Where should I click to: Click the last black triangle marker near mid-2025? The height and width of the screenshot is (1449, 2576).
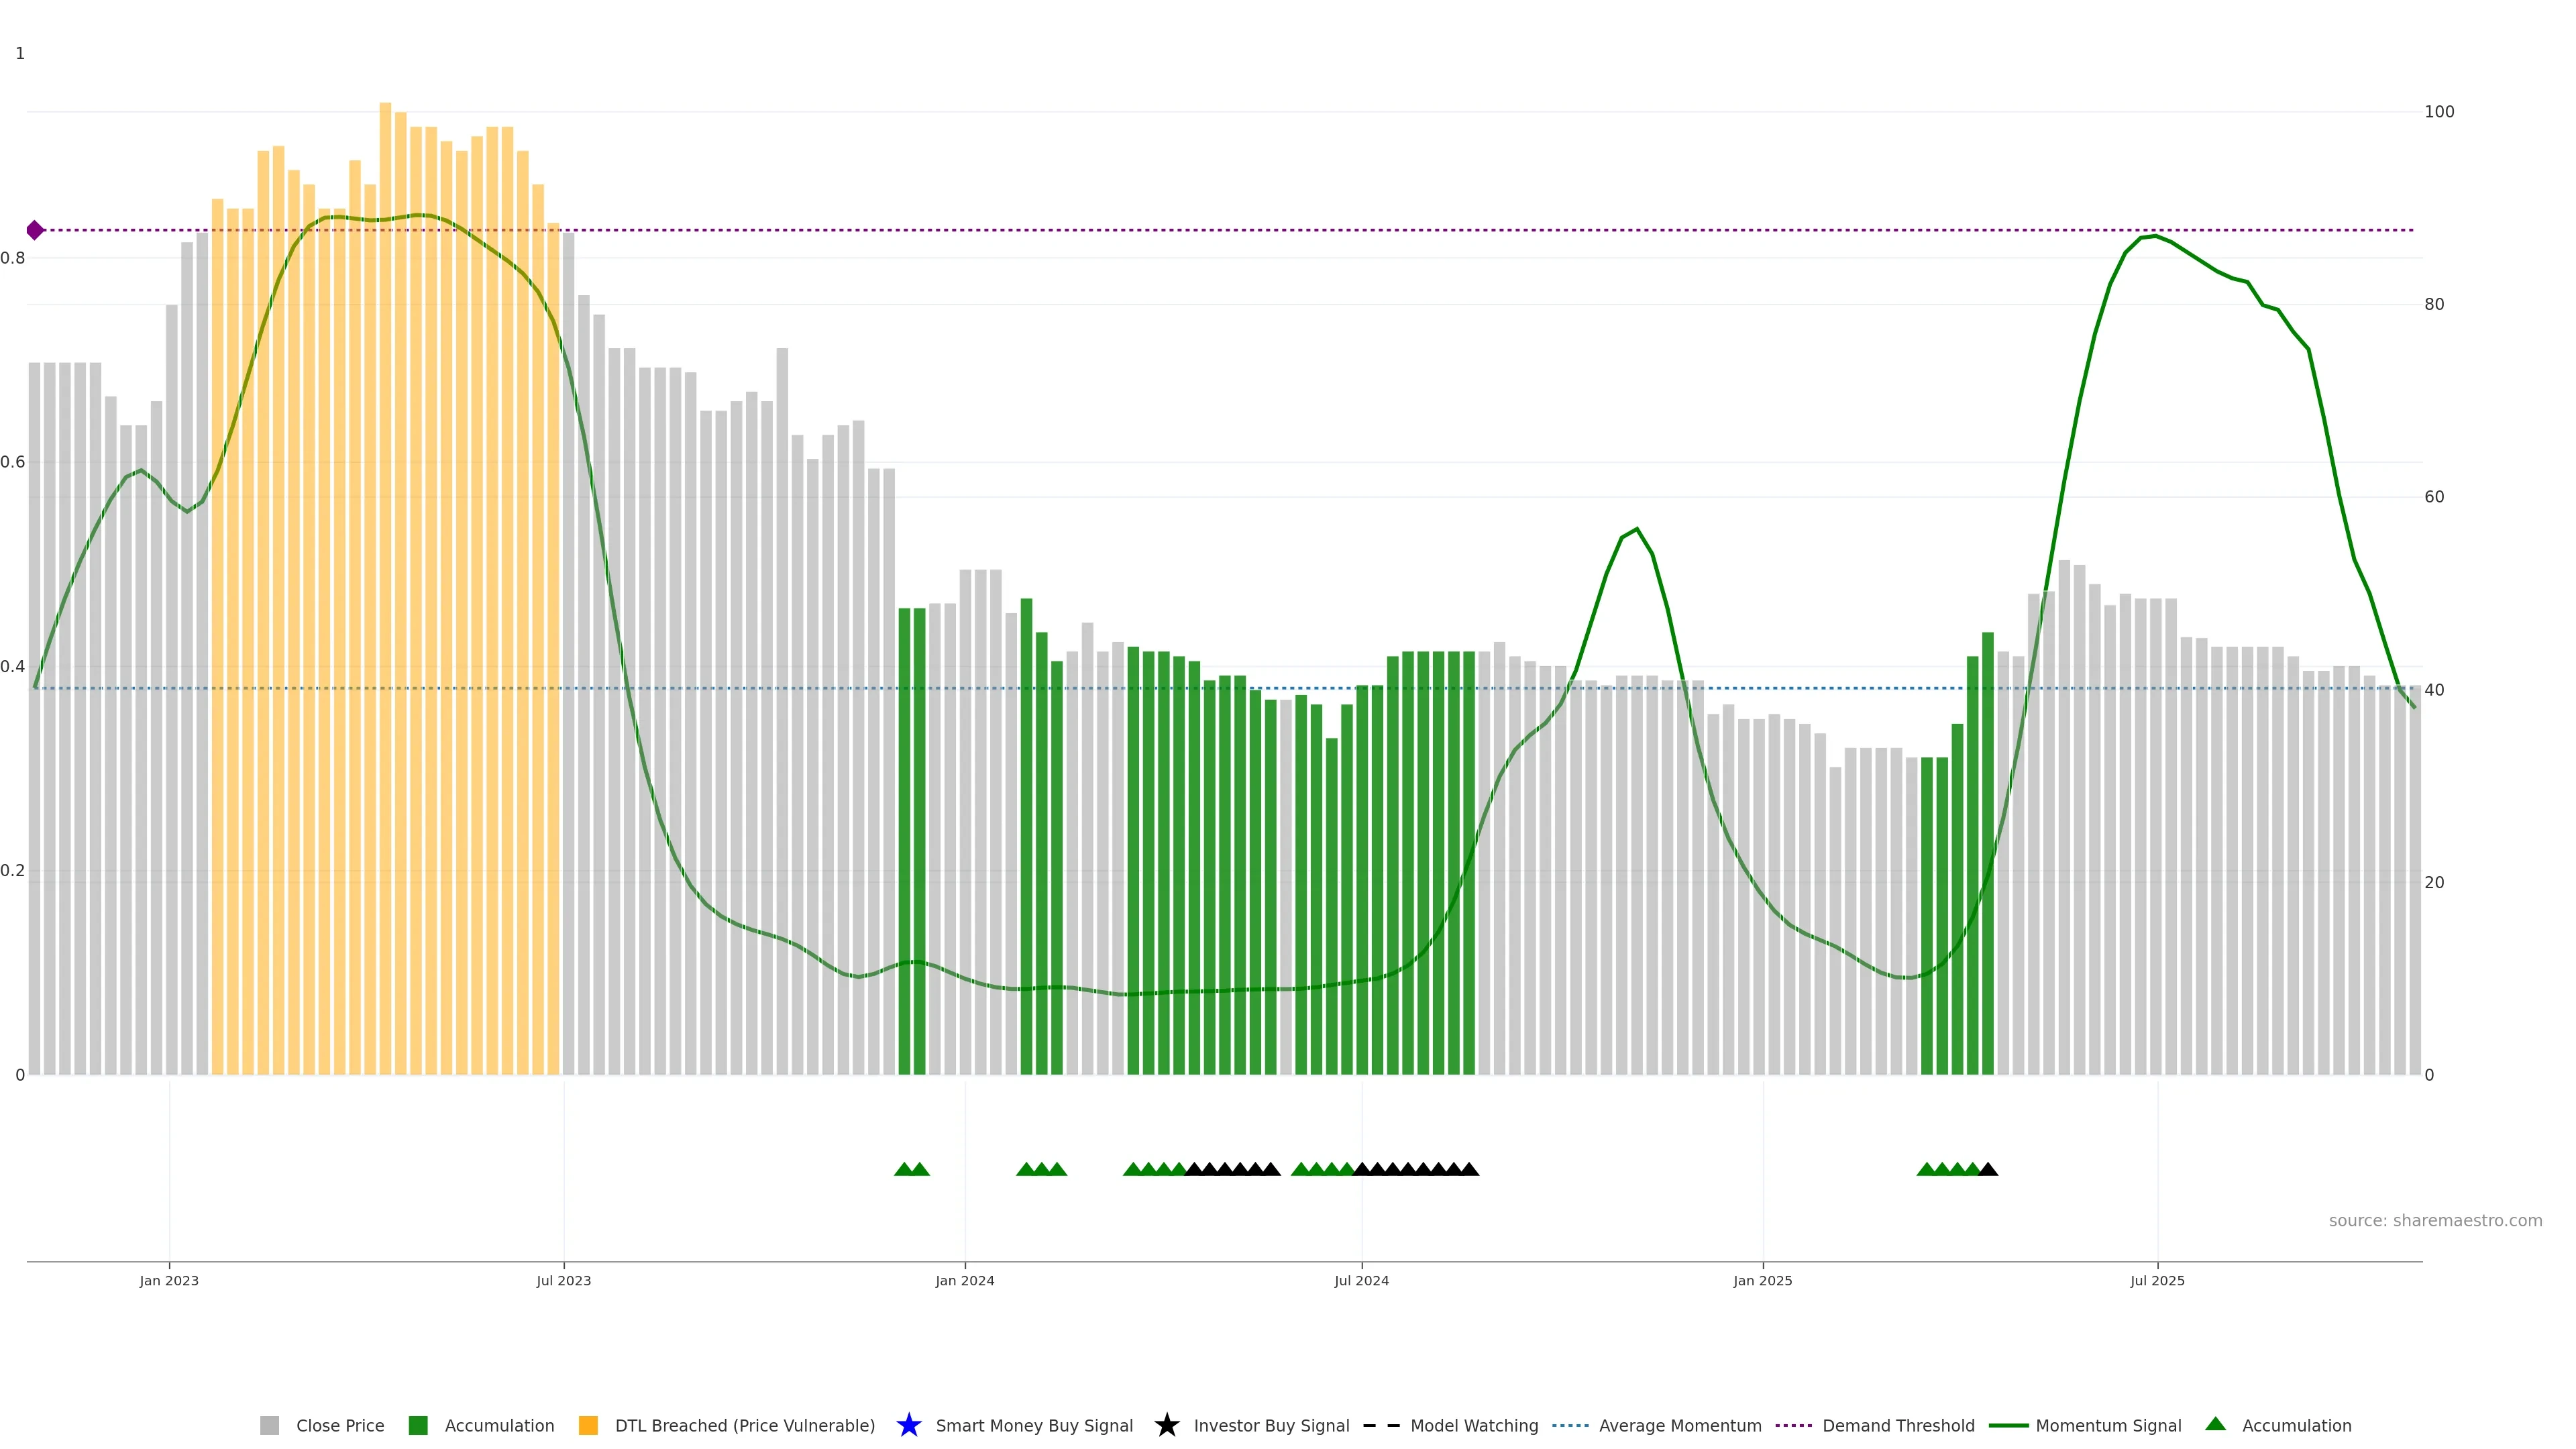[1988, 1169]
